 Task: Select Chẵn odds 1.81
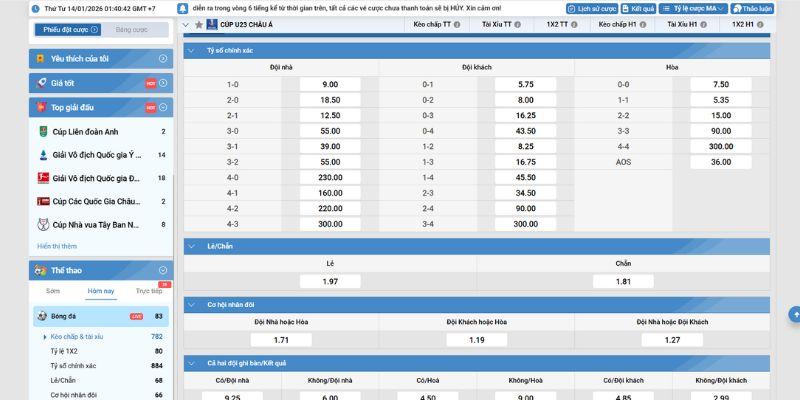[623, 282]
